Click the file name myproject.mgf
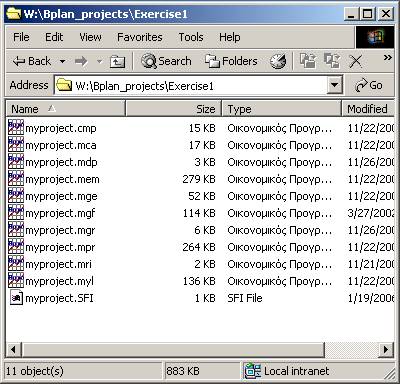 pos(60,213)
